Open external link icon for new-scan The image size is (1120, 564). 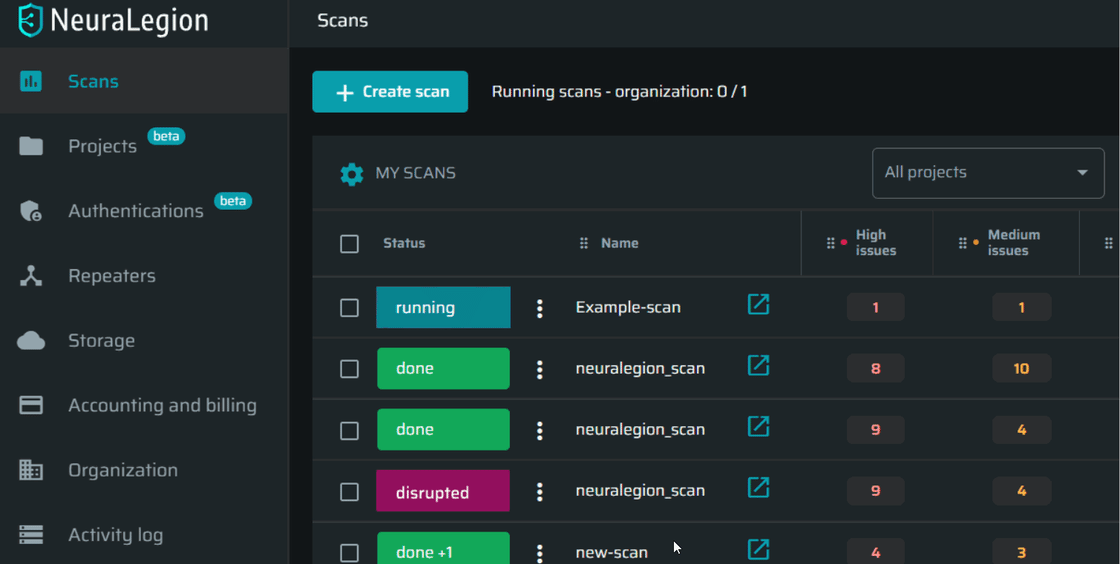pos(758,550)
